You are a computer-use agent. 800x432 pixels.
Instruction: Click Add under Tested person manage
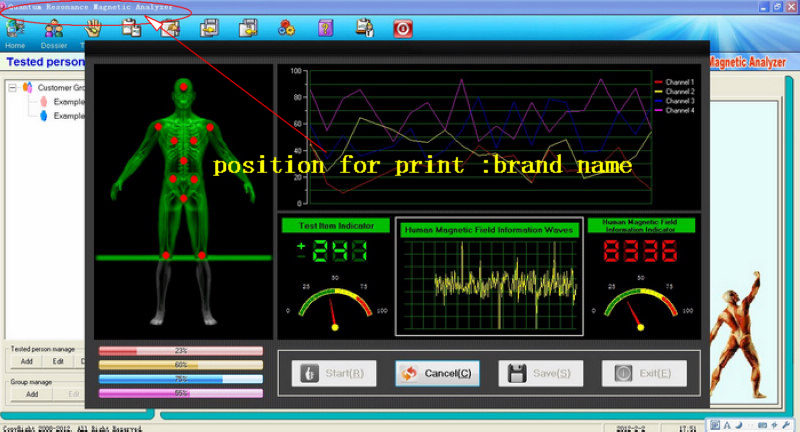coord(27,361)
